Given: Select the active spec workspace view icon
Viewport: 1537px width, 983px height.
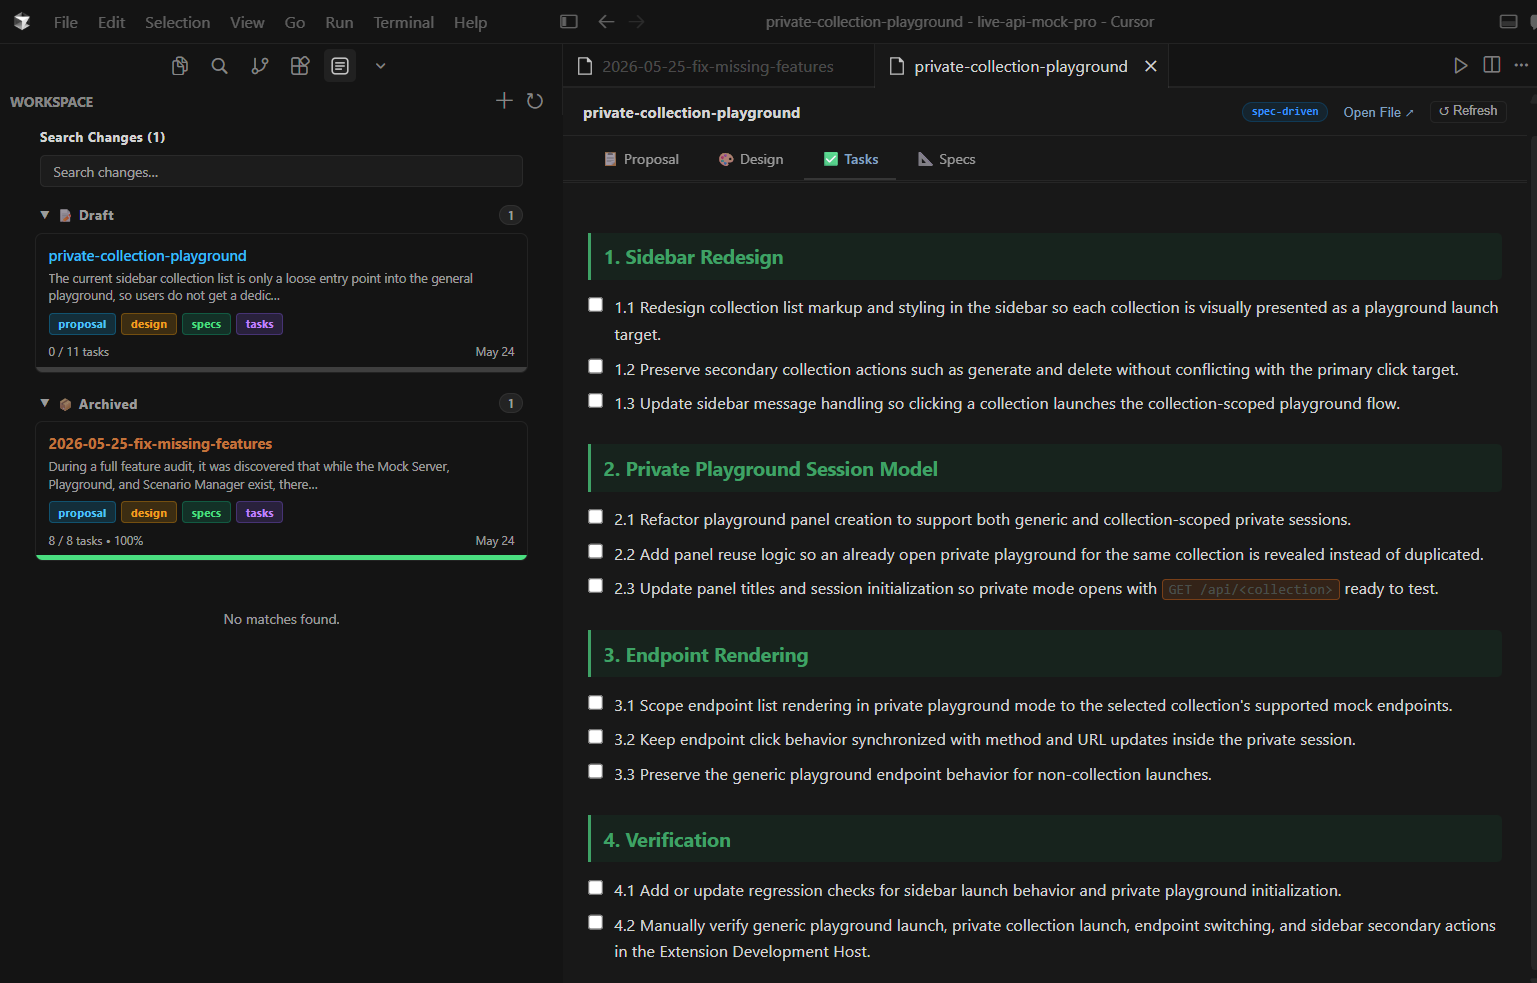Looking at the screenshot, I should pyautogui.click(x=340, y=66).
